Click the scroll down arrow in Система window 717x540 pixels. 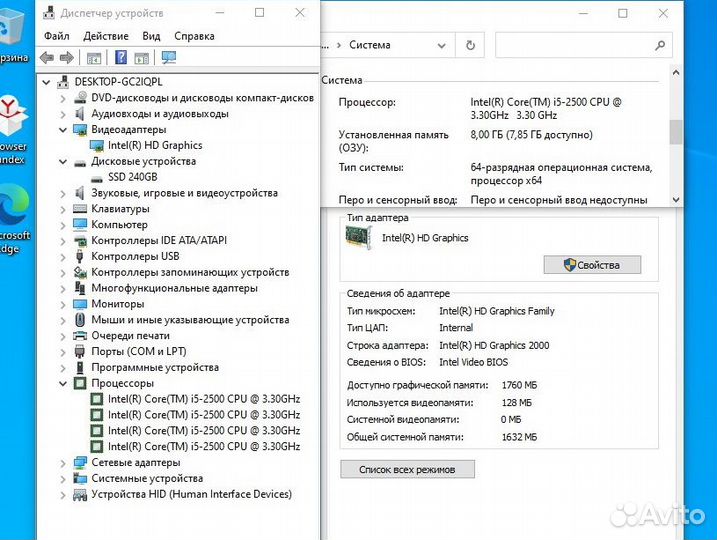675,200
